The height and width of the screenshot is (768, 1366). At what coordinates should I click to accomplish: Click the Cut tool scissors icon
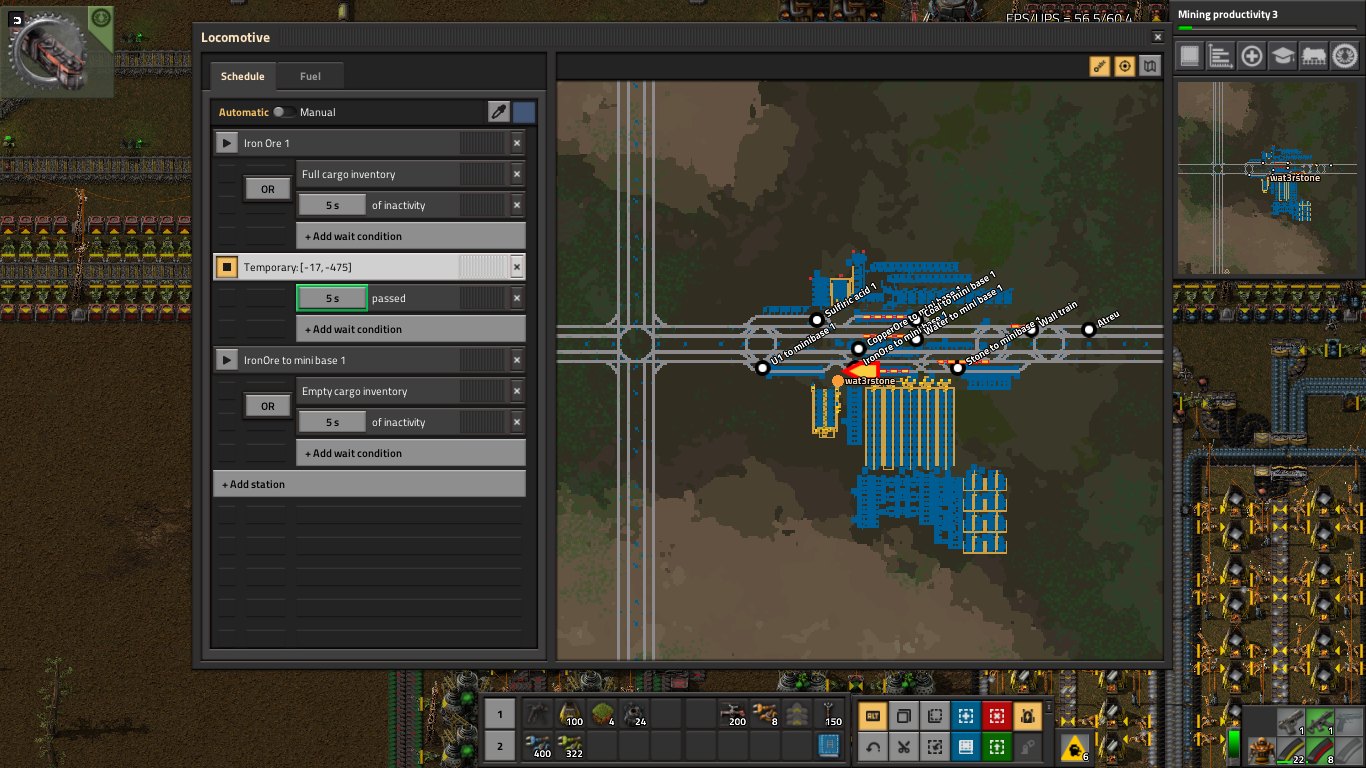coord(903,746)
